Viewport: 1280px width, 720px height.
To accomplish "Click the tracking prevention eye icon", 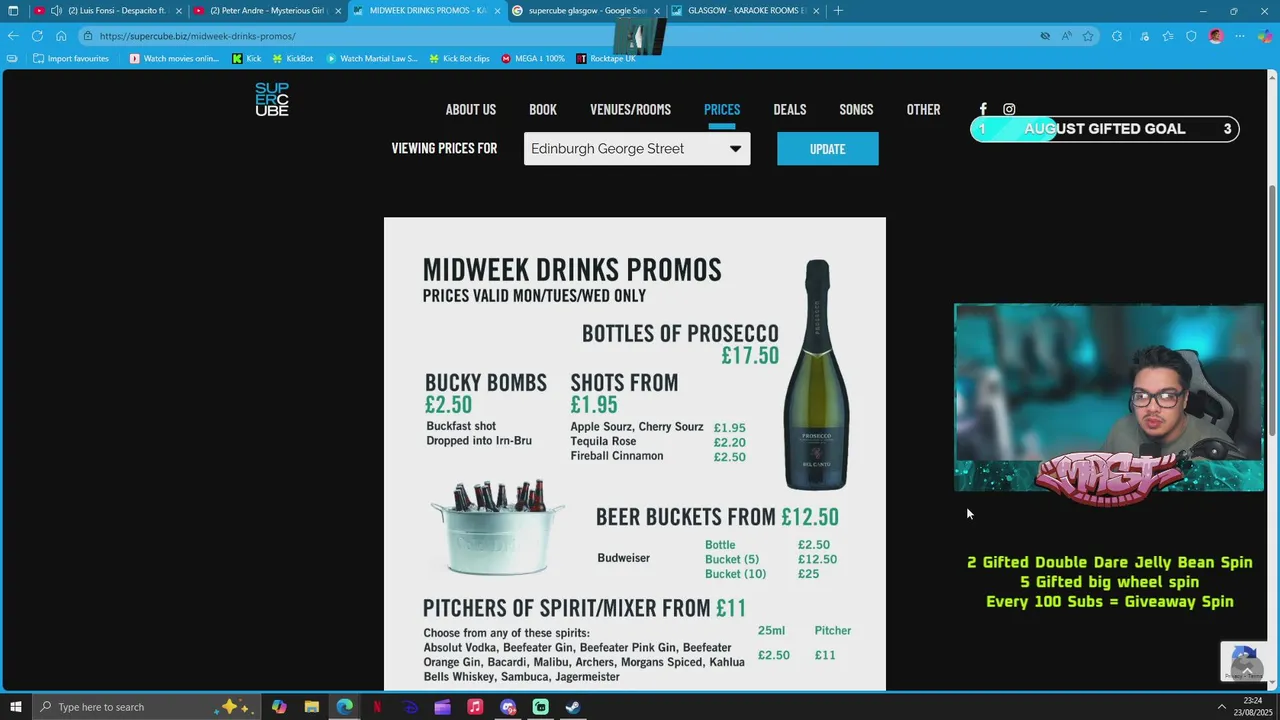I will [x=1045, y=36].
